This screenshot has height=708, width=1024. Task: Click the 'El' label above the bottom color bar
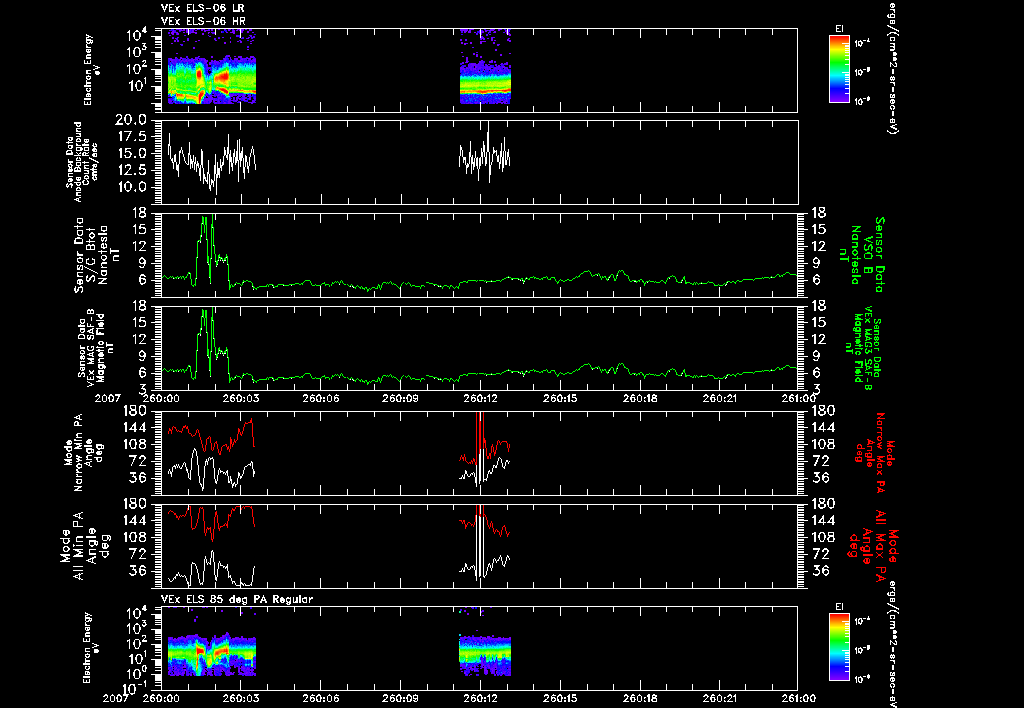(839, 607)
